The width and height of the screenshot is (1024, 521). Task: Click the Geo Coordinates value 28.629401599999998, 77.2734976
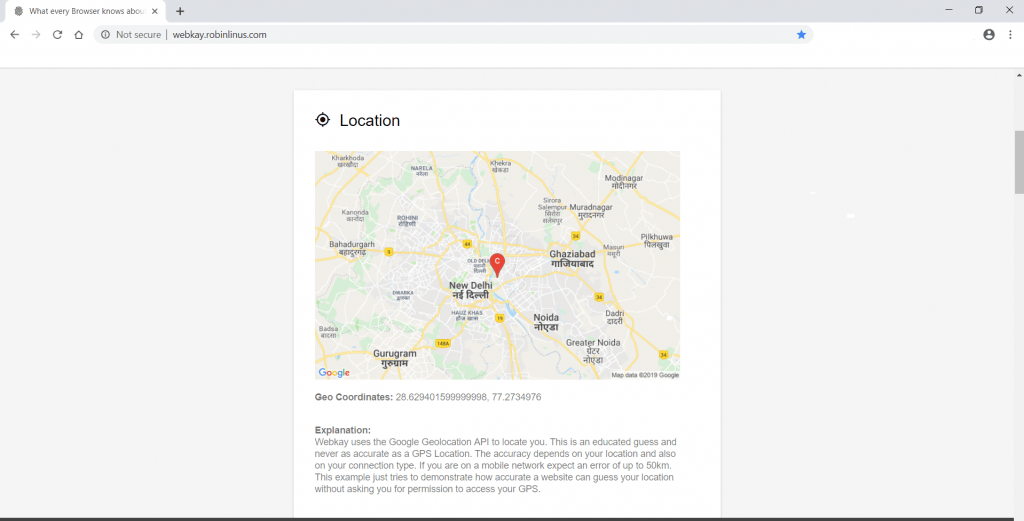(468, 397)
